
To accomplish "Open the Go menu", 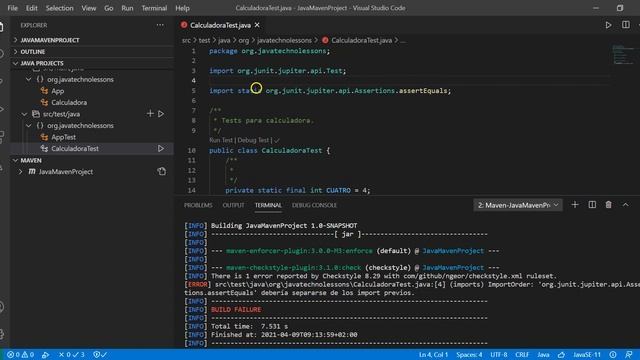I will click(x=109, y=8).
